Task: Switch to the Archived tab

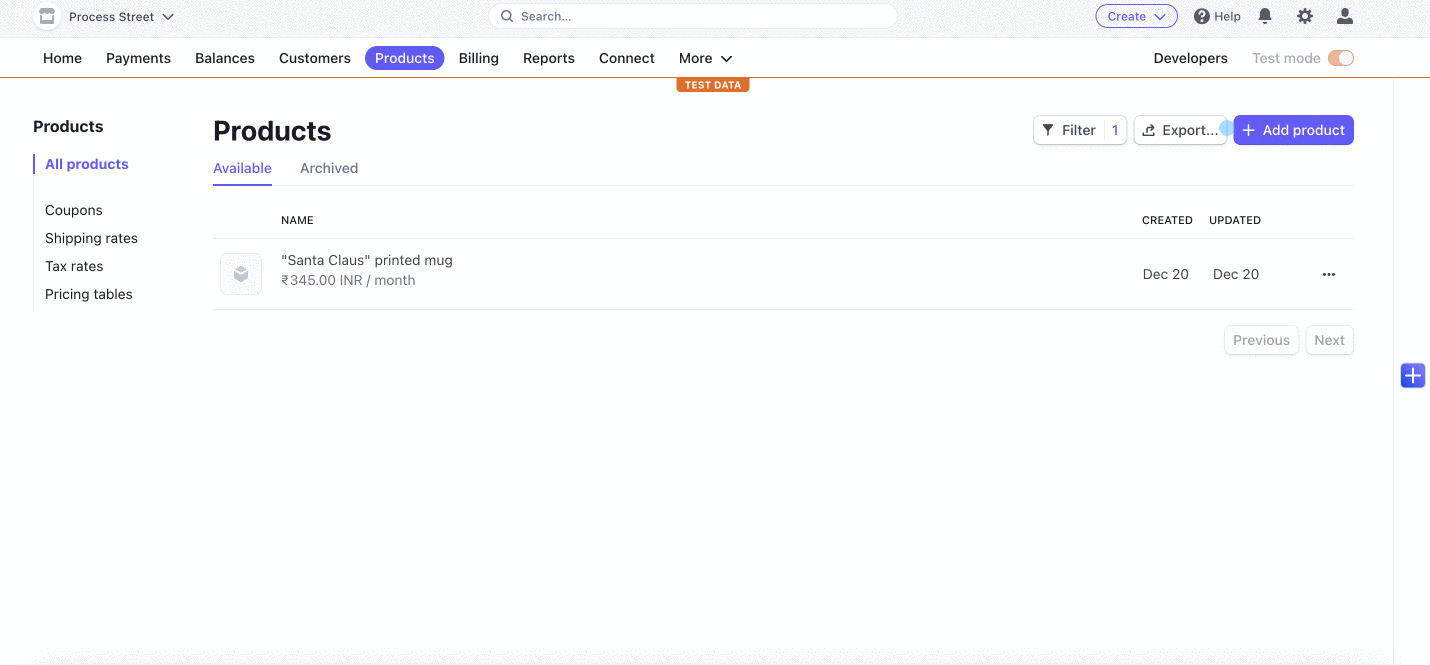Action: pos(329,168)
